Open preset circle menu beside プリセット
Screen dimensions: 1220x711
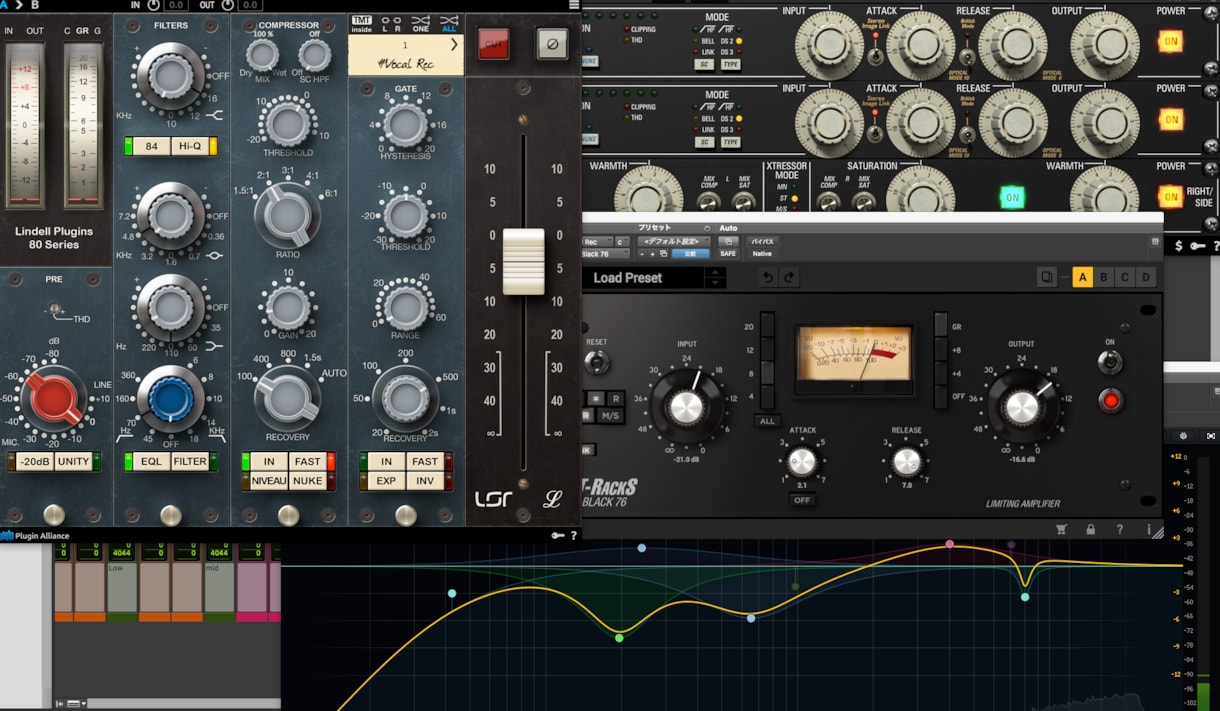coord(708,228)
